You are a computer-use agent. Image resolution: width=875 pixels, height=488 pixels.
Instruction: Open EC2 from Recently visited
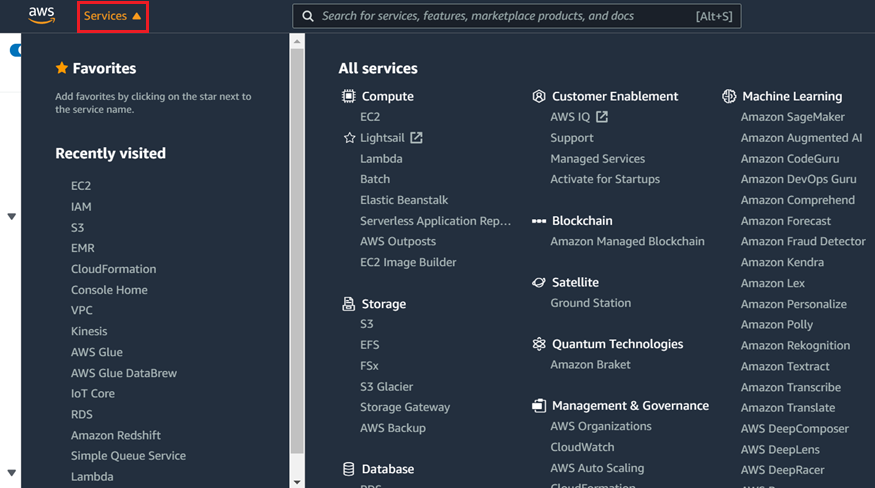tap(81, 186)
